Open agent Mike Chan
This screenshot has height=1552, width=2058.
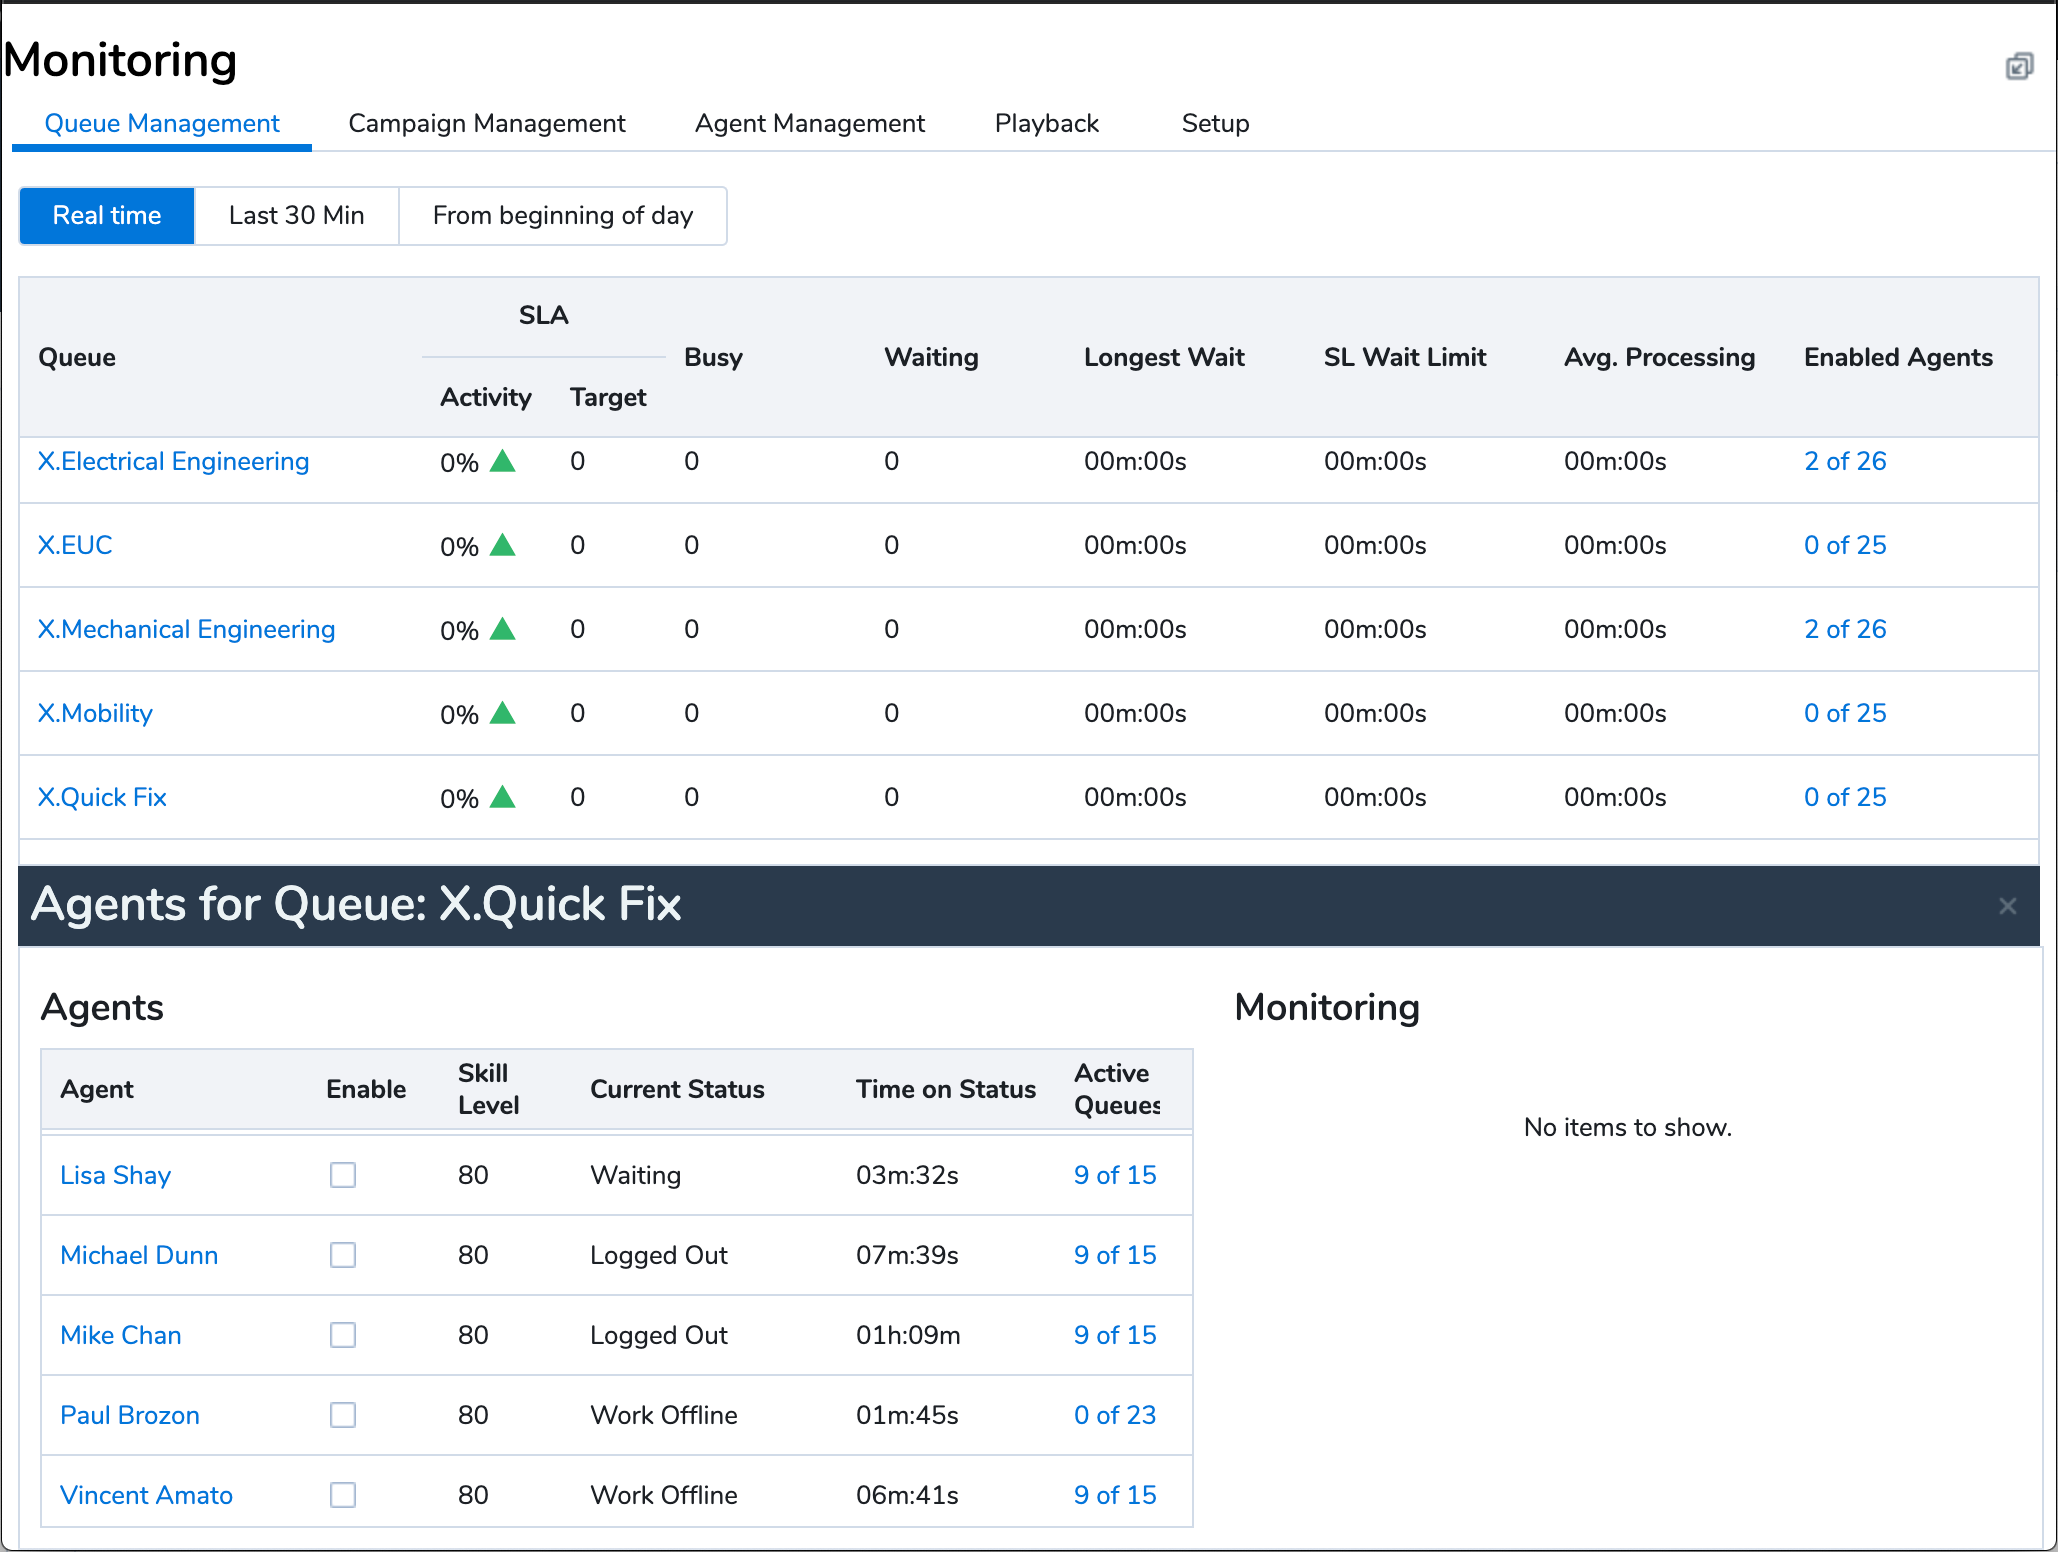click(121, 1335)
